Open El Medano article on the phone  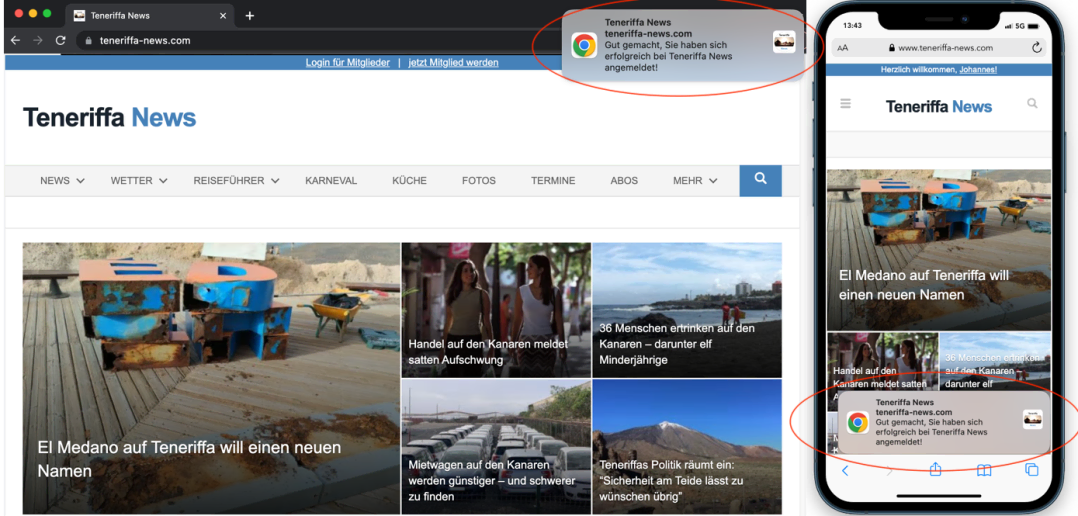pyautogui.click(x=938, y=250)
